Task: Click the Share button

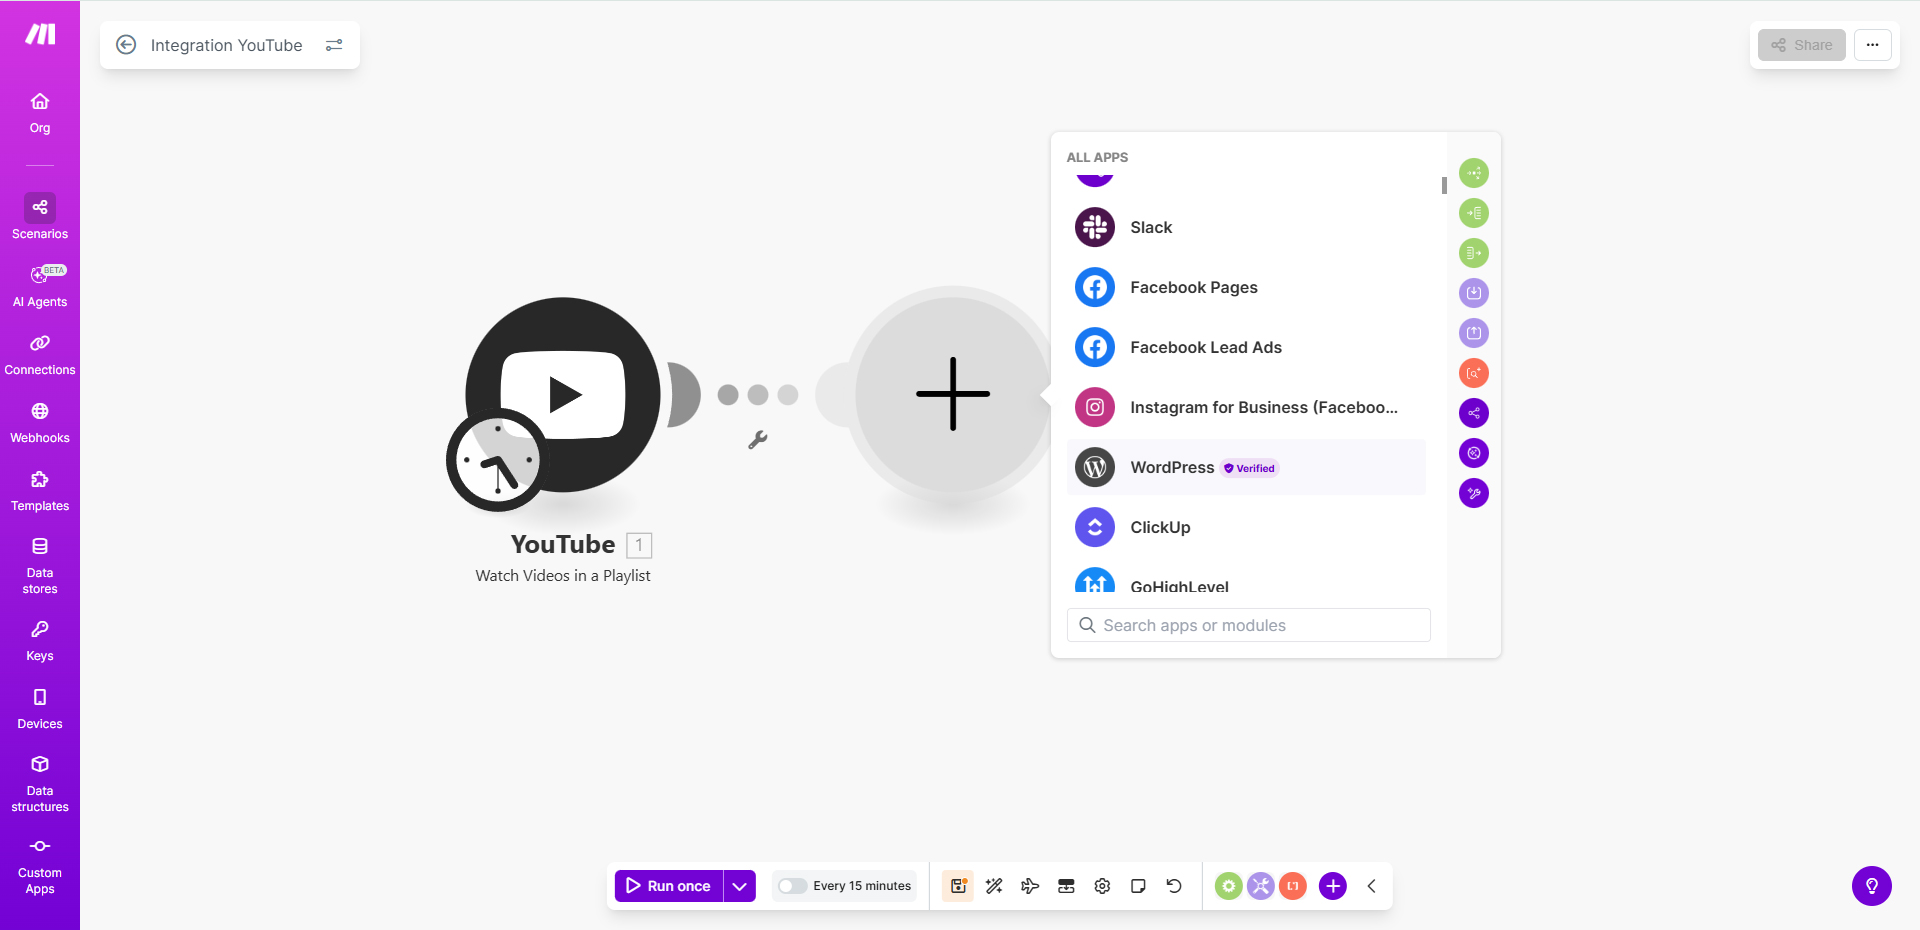Action: point(1802,45)
